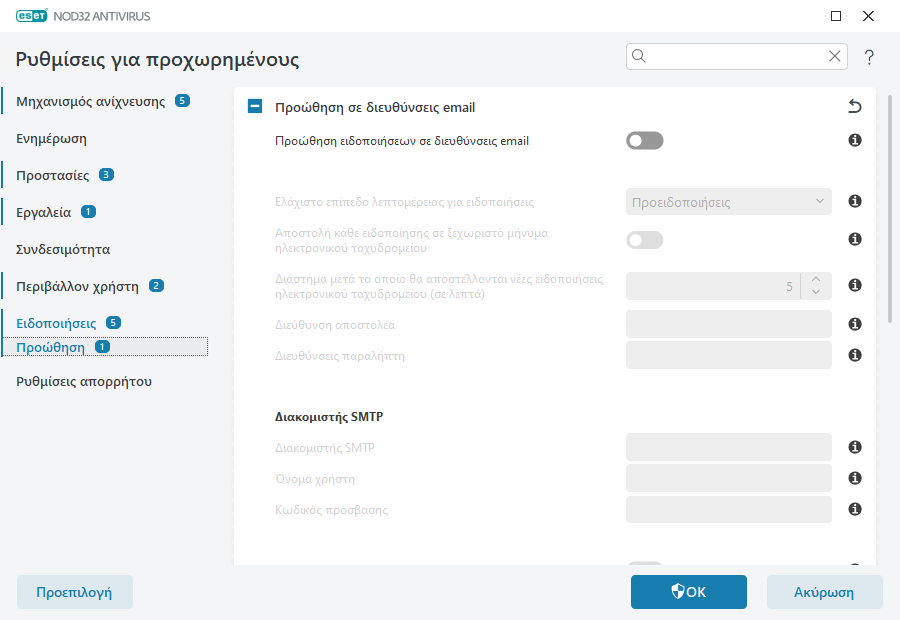Click the info icon for Διεύθυνση αποστολέα
Viewport: 900px width, 620px height.
pos(855,325)
